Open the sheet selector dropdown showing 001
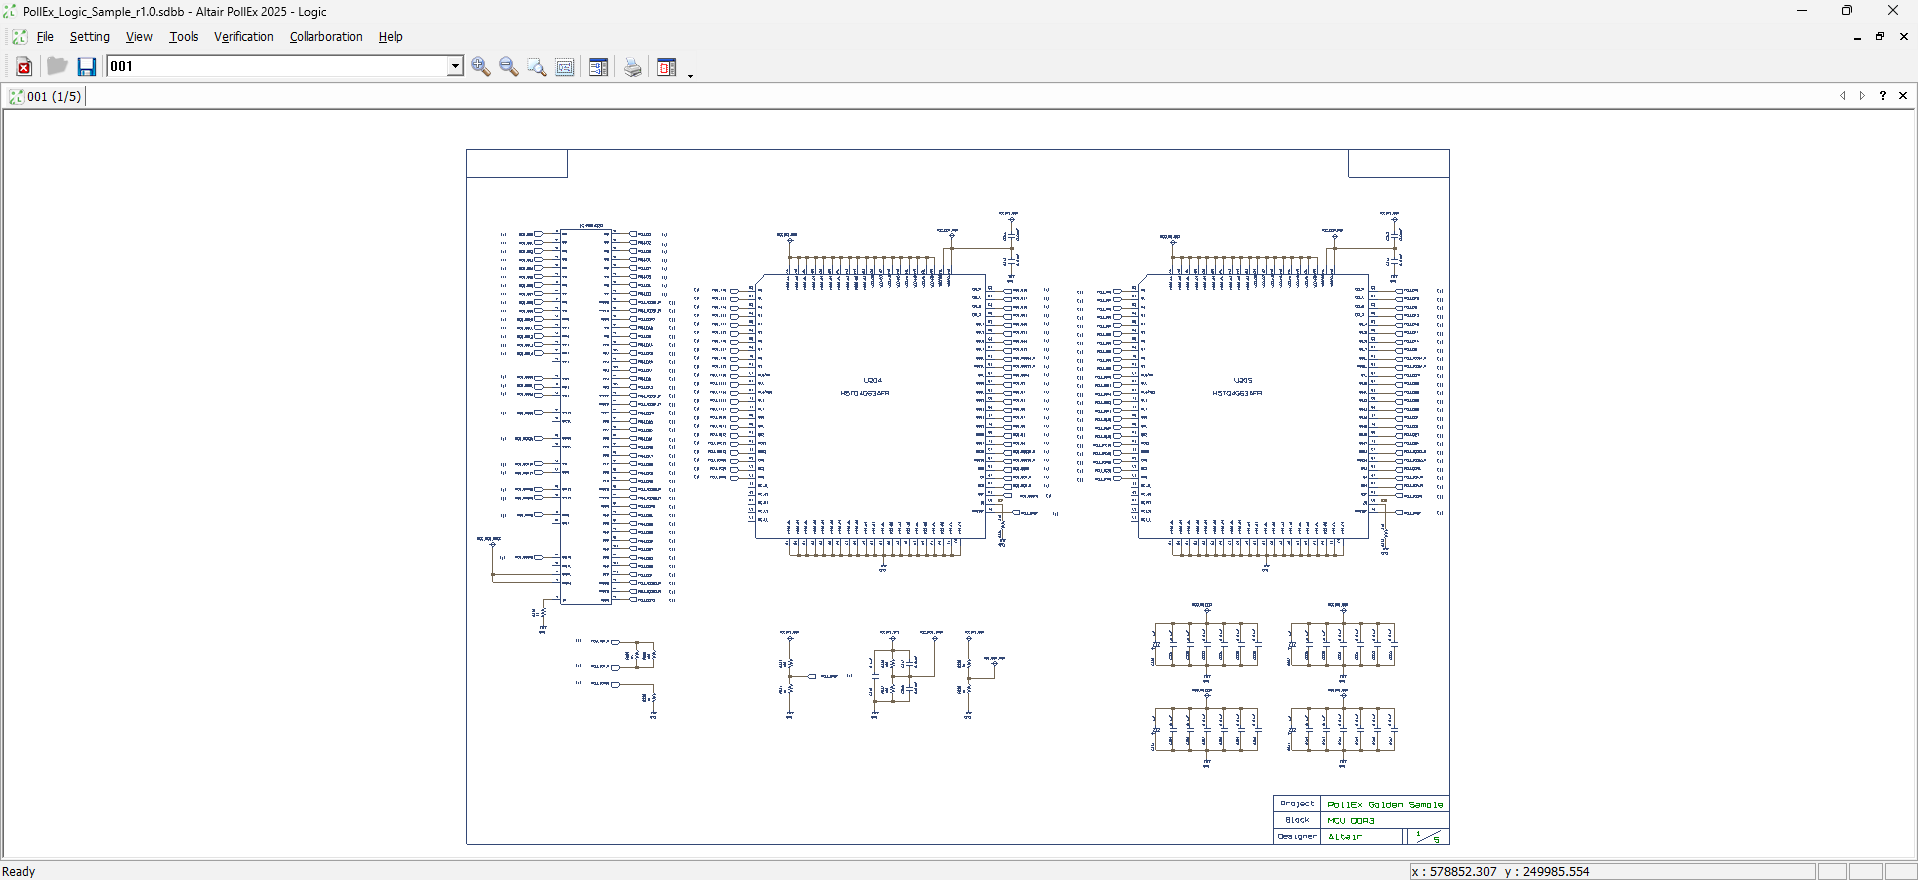 [x=454, y=67]
